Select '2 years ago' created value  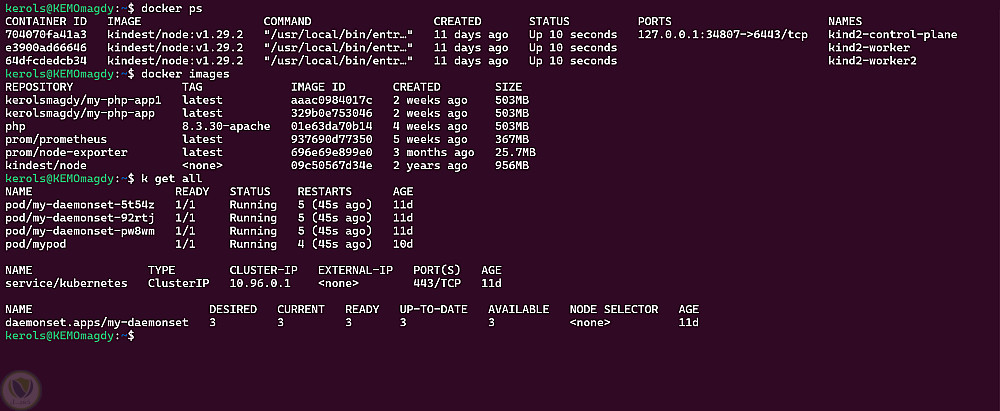(x=430, y=165)
